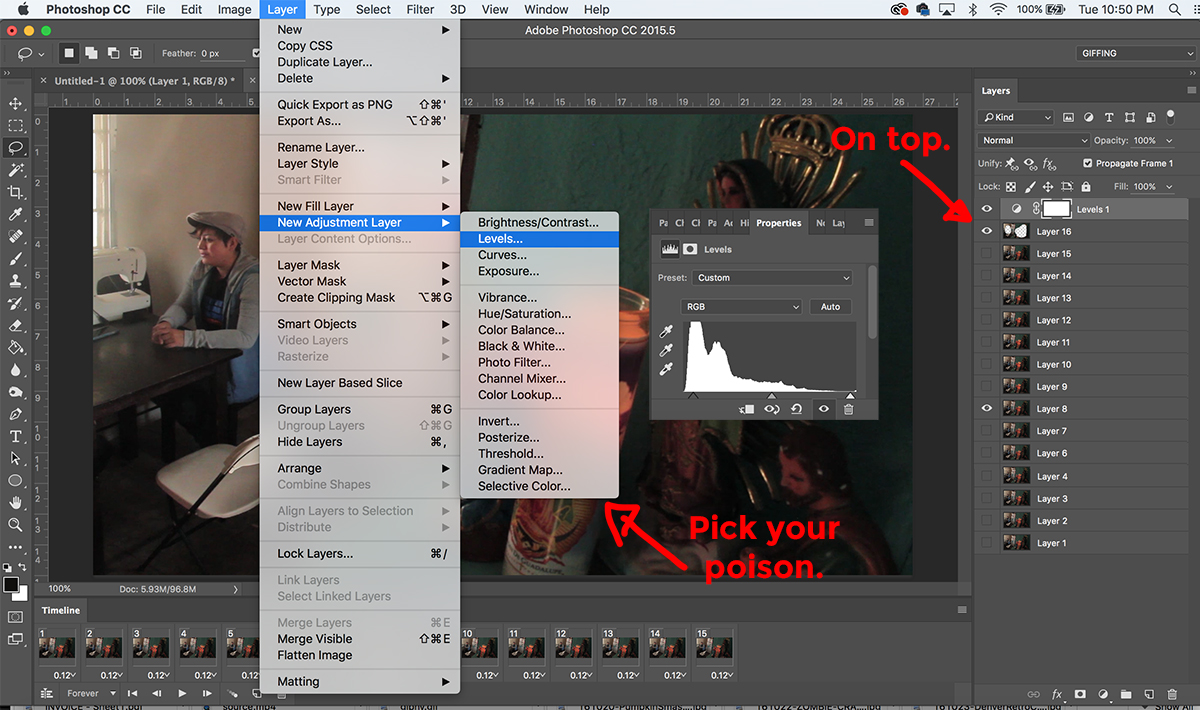
Task: Open the Preset Custom dropdown
Action: tap(772, 278)
